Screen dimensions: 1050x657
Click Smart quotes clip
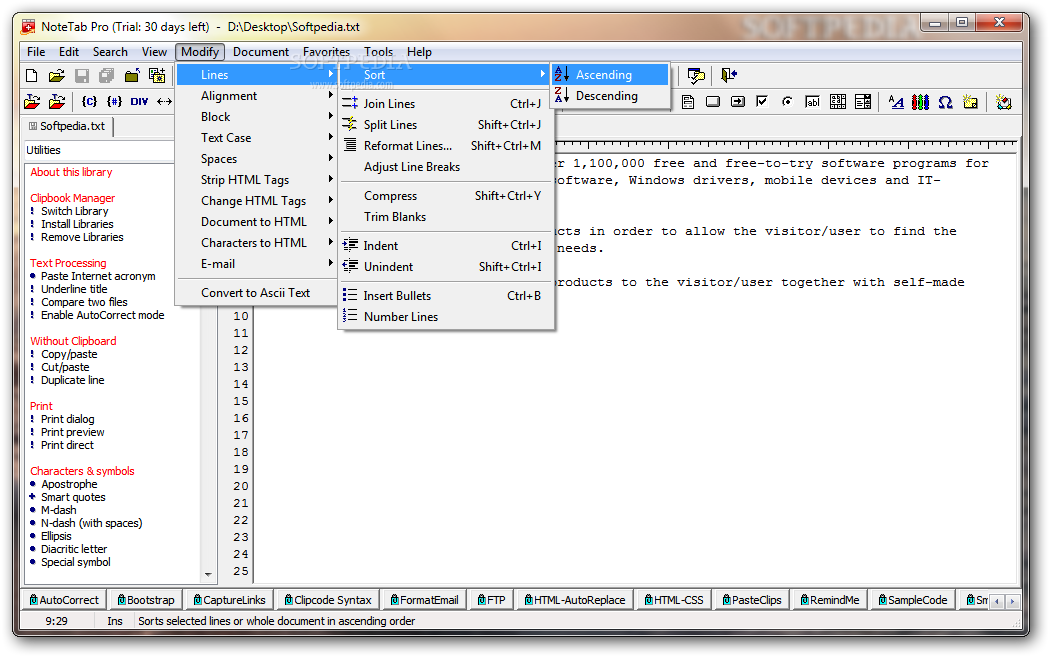73,497
